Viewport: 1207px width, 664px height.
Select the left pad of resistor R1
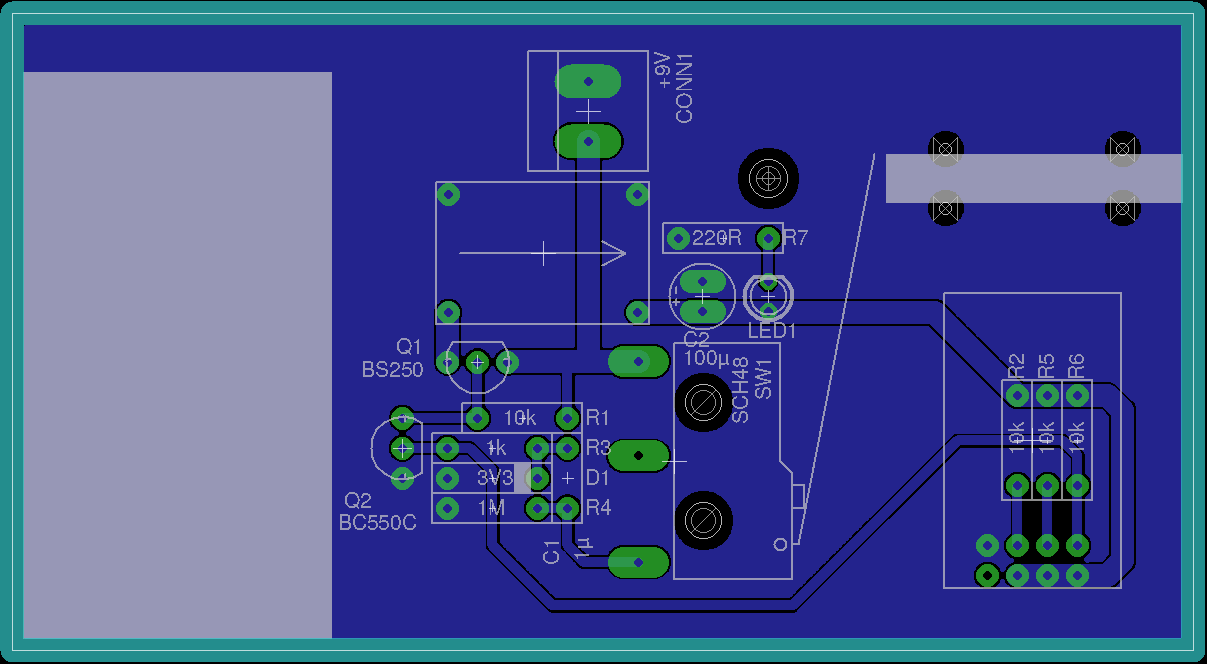point(478,417)
